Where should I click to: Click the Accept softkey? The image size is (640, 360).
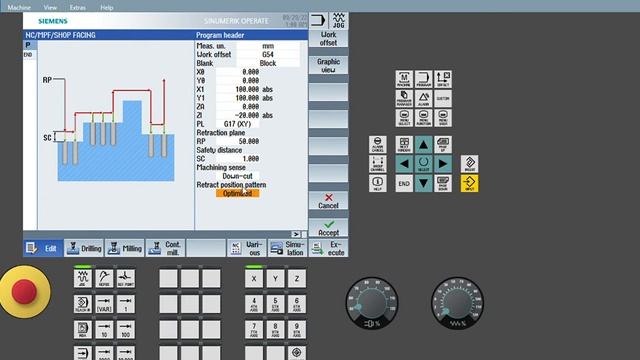coord(329,228)
